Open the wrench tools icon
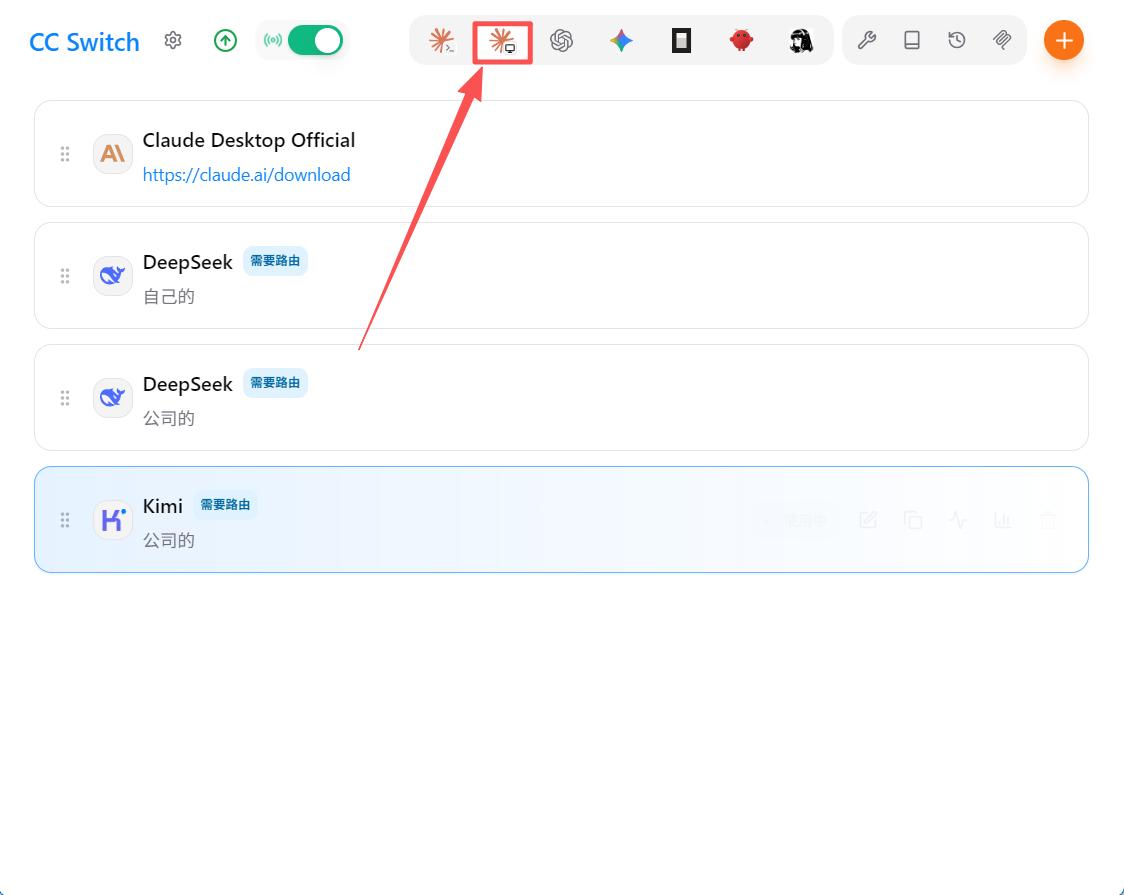The width and height of the screenshot is (1124, 895). [867, 40]
